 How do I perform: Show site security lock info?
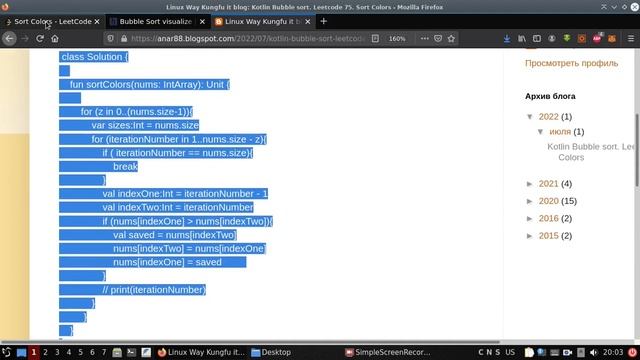tap(124, 38)
